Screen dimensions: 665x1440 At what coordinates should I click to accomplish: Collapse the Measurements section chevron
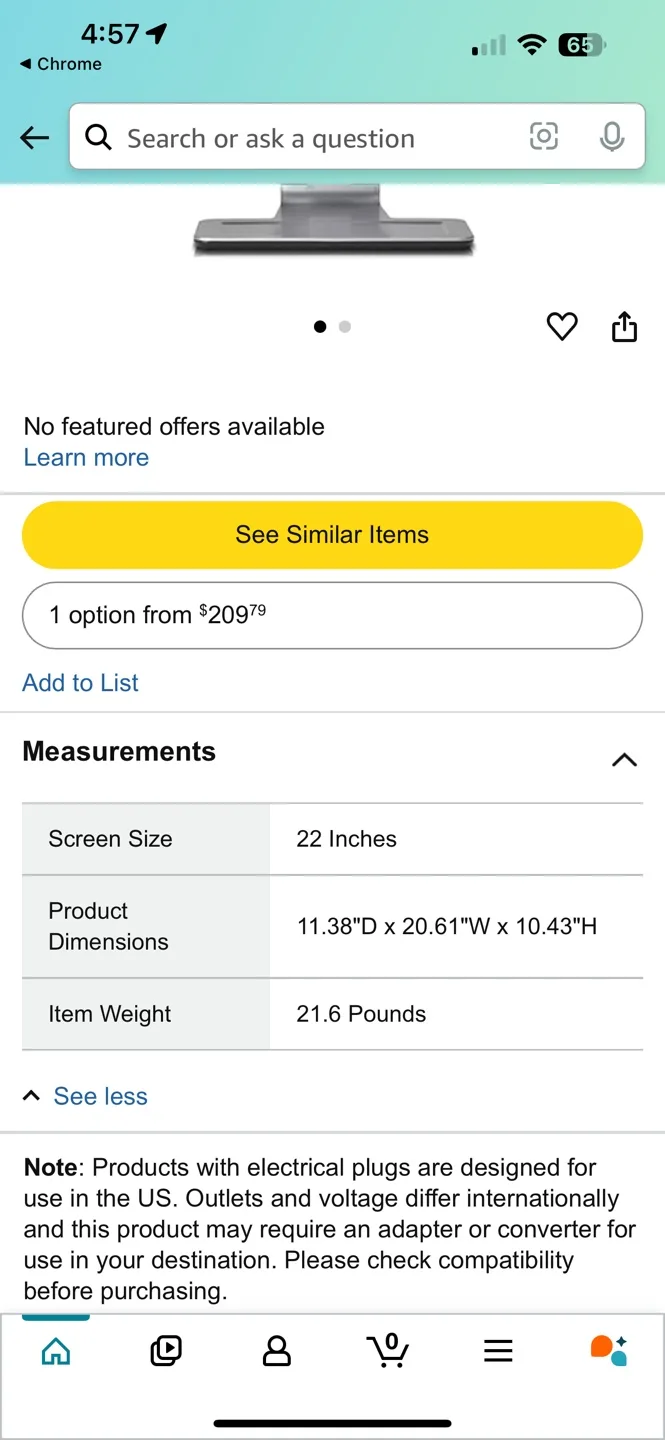click(x=624, y=760)
